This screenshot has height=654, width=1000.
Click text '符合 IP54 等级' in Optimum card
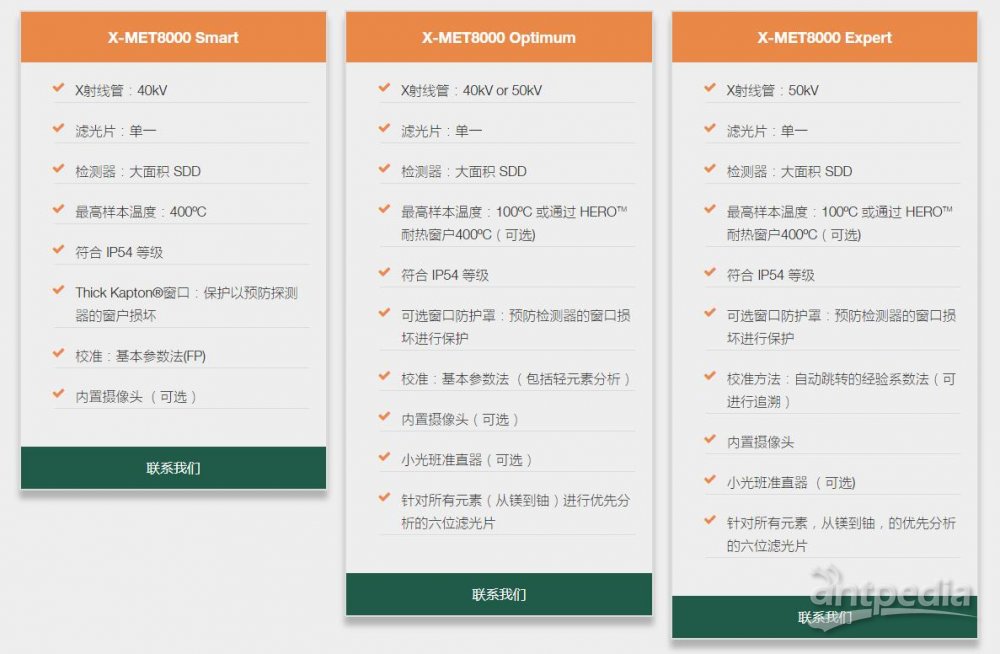click(x=445, y=276)
